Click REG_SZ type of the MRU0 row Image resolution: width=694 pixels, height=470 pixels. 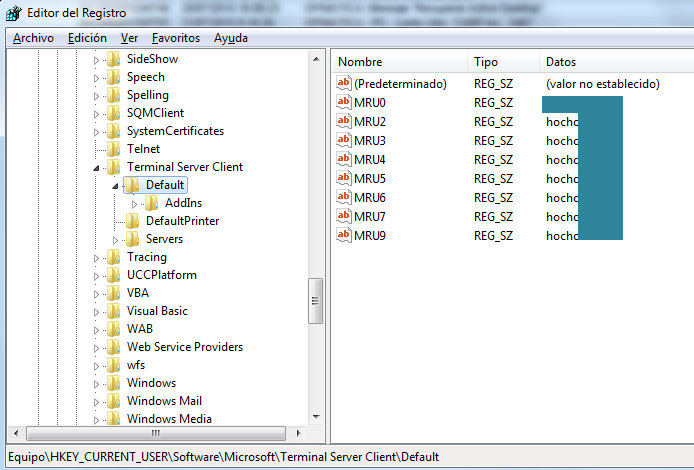coord(493,103)
